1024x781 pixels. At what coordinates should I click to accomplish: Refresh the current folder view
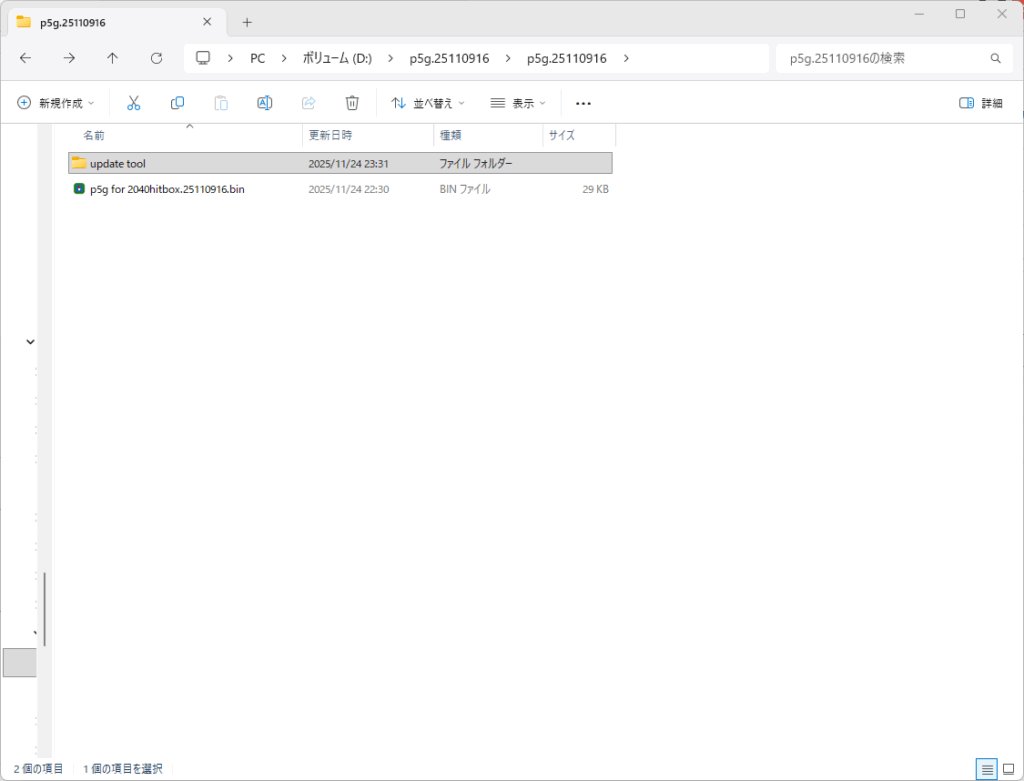[x=156, y=58]
